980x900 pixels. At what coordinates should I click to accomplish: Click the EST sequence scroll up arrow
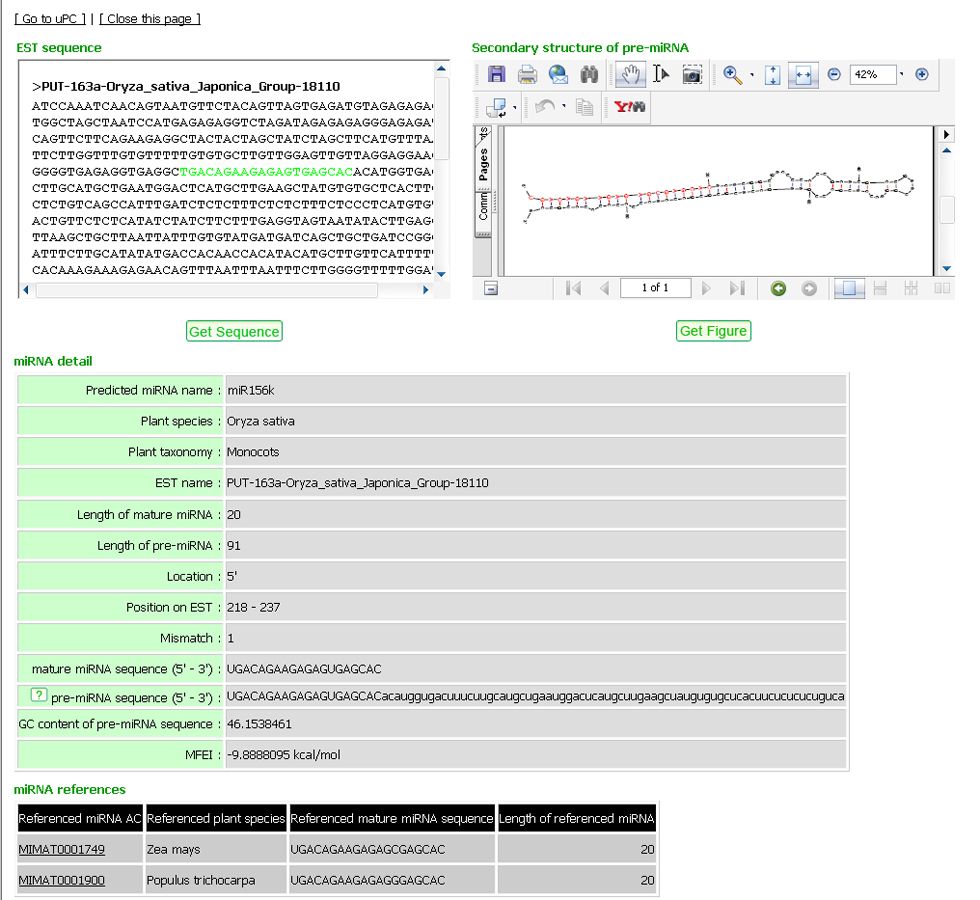pos(441,68)
